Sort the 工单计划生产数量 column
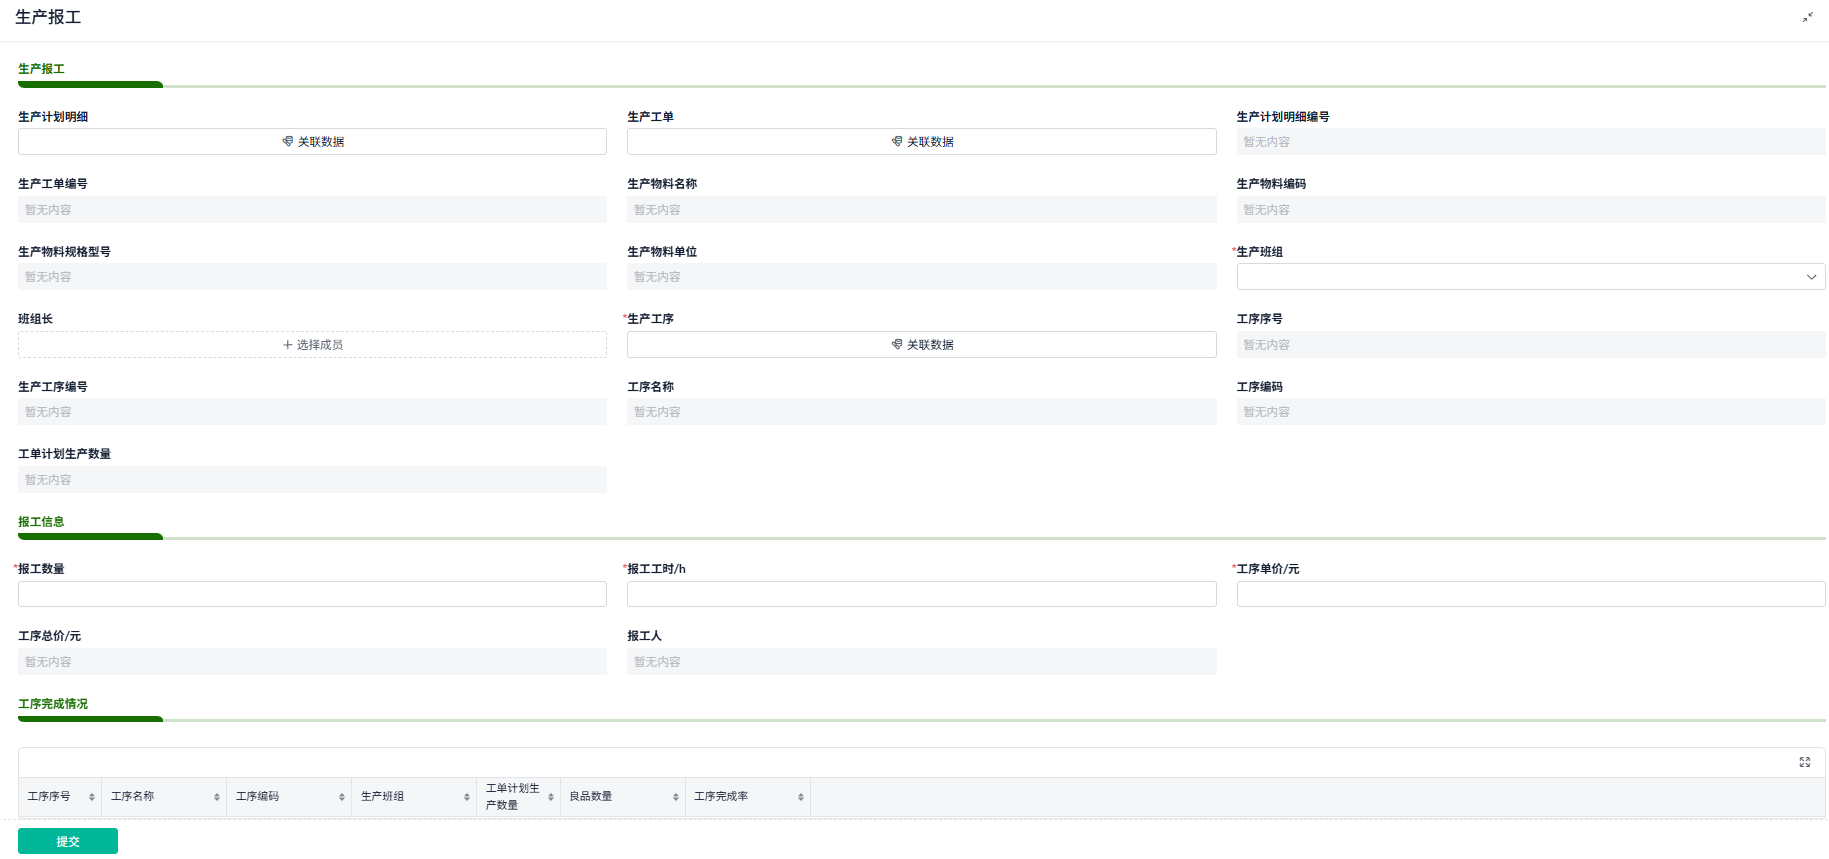This screenshot has width=1829, height=859. (551, 797)
